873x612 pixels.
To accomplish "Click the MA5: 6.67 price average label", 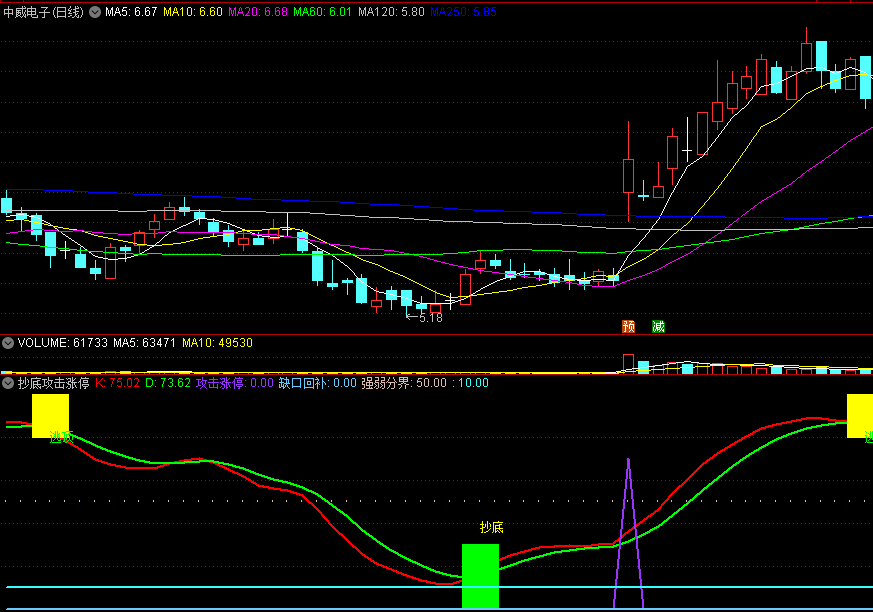I will pos(131,12).
